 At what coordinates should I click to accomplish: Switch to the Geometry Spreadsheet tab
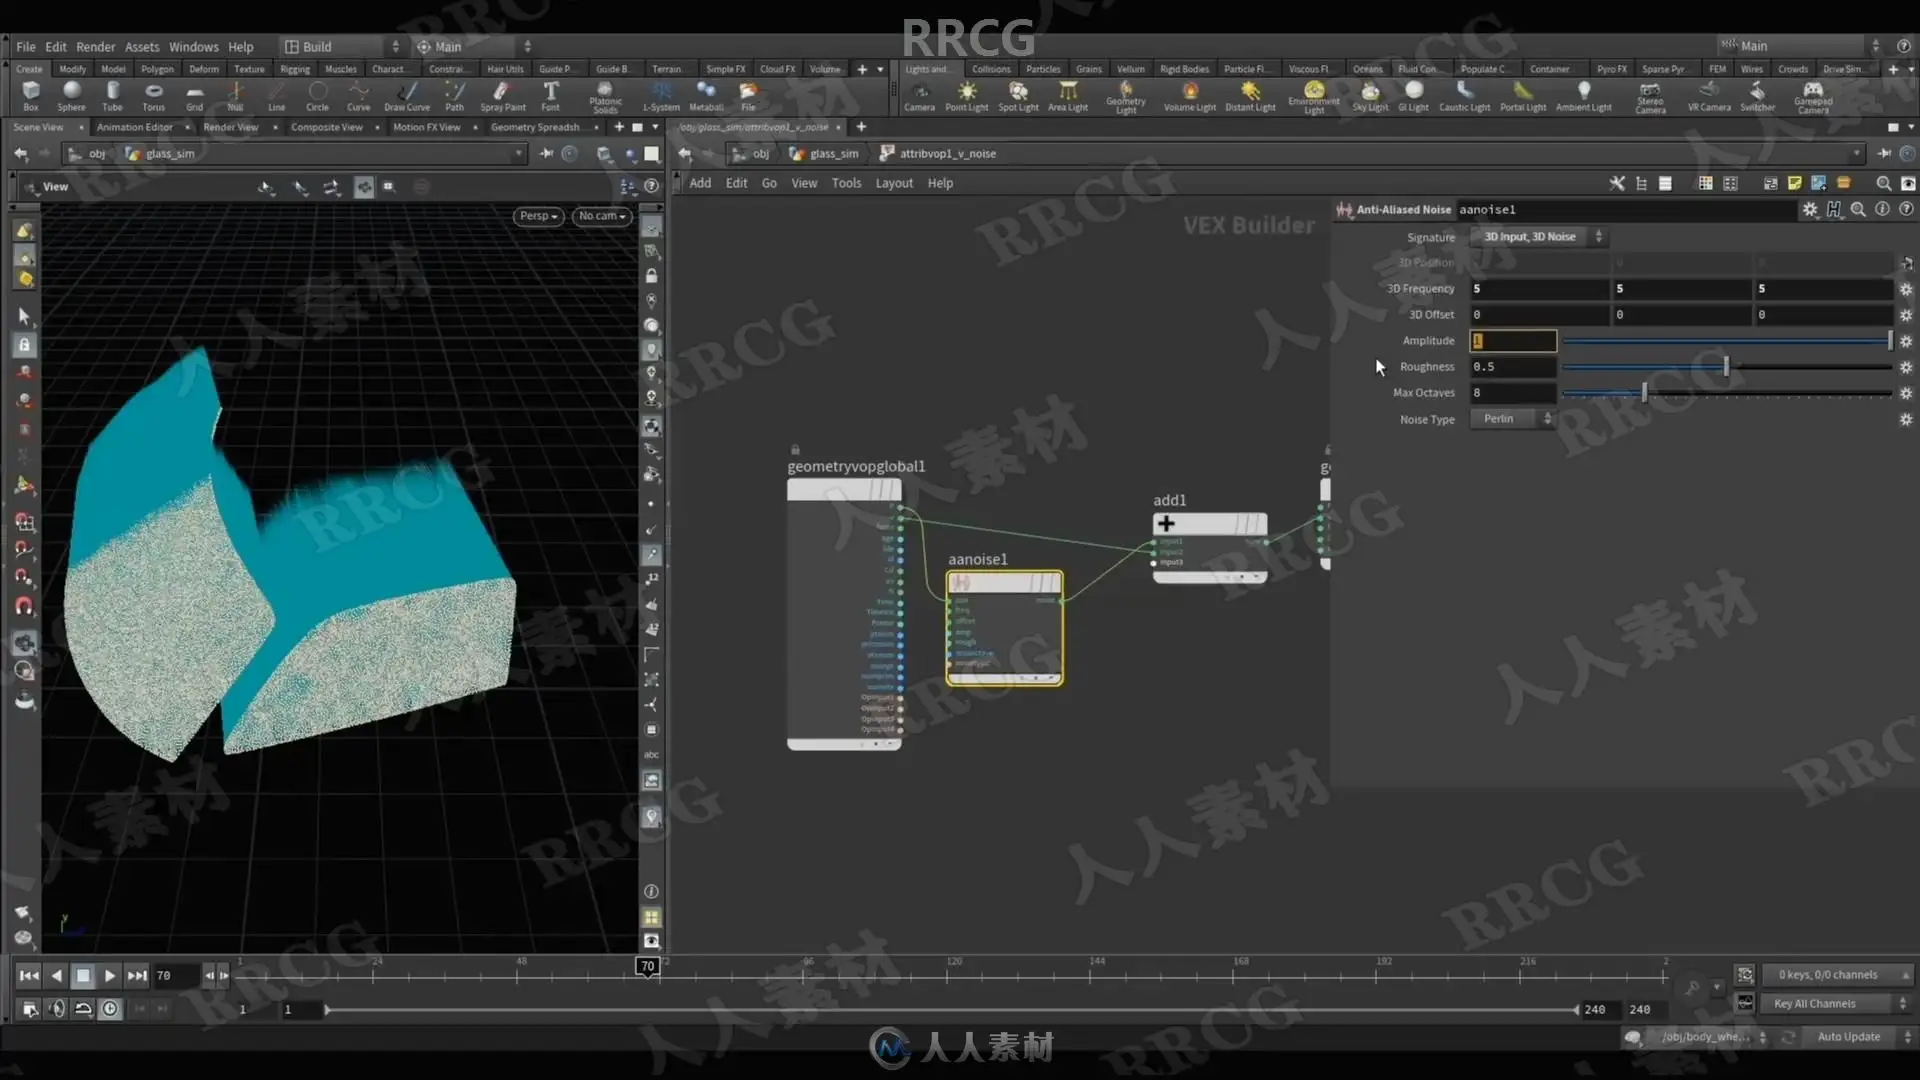[535, 127]
